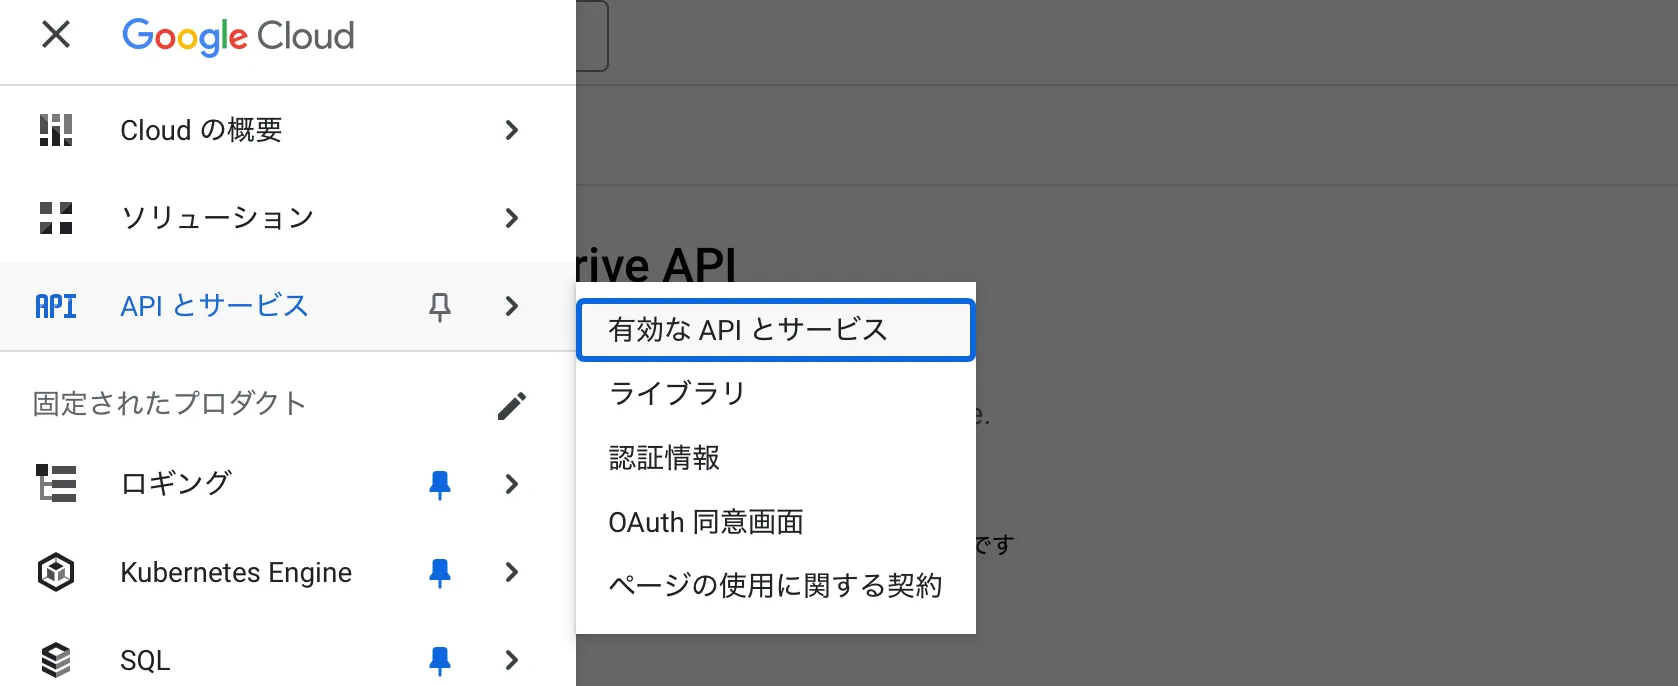Click the Google Cloud logo

click(x=238, y=36)
